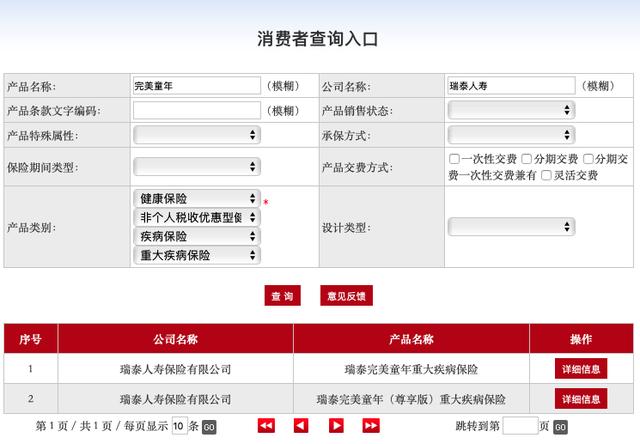This screenshot has width=640, height=444.
Task: Open the 保险期间类型 dropdown
Action: [197, 166]
